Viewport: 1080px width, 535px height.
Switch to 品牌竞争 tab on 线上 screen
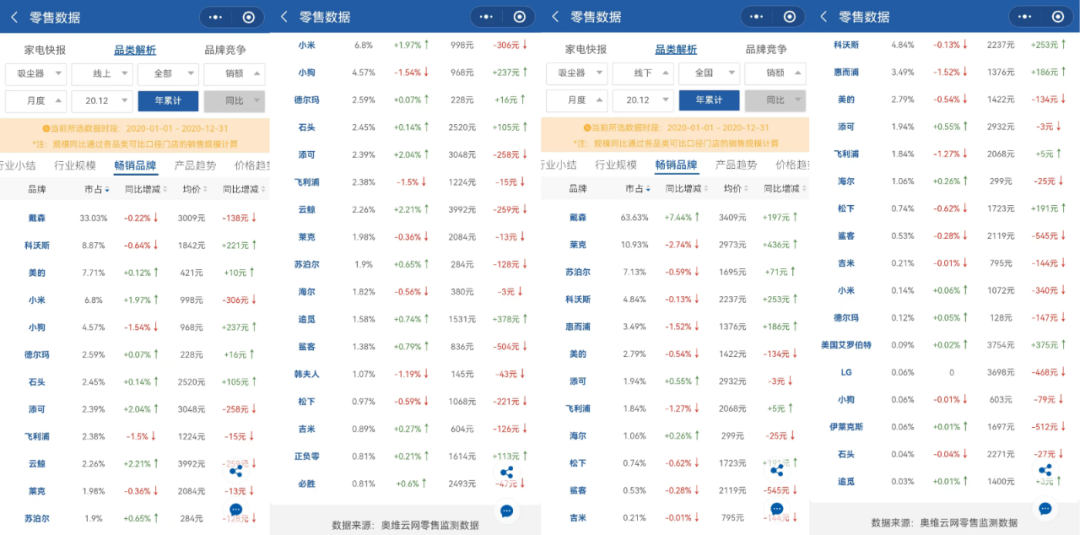click(226, 50)
